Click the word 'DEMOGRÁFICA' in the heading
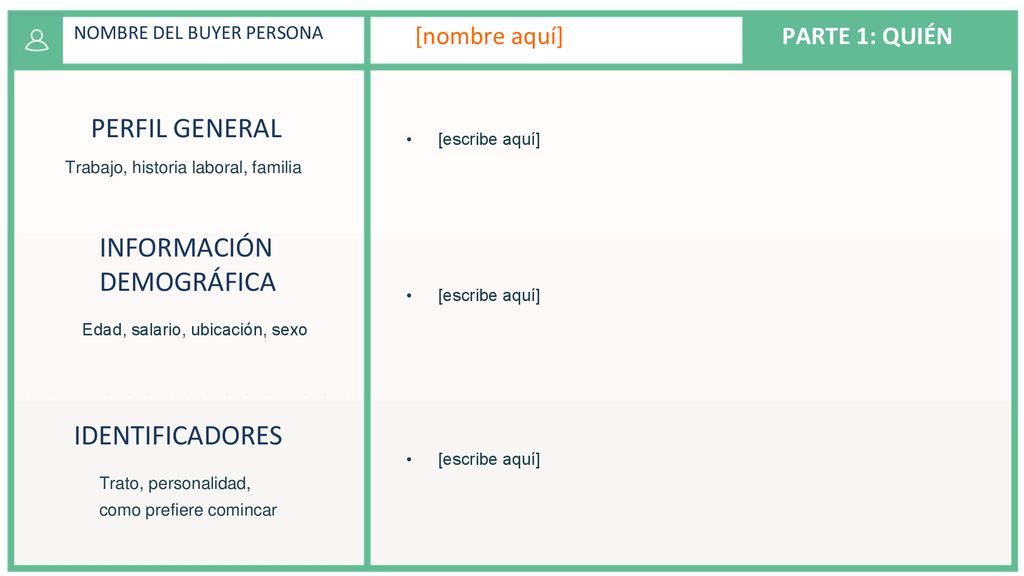The width and height of the screenshot is (1024, 576). coord(187,282)
